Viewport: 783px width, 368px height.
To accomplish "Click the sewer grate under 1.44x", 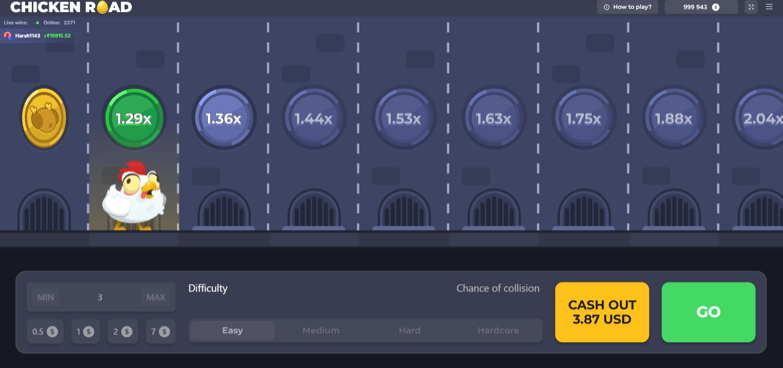I will (x=314, y=210).
